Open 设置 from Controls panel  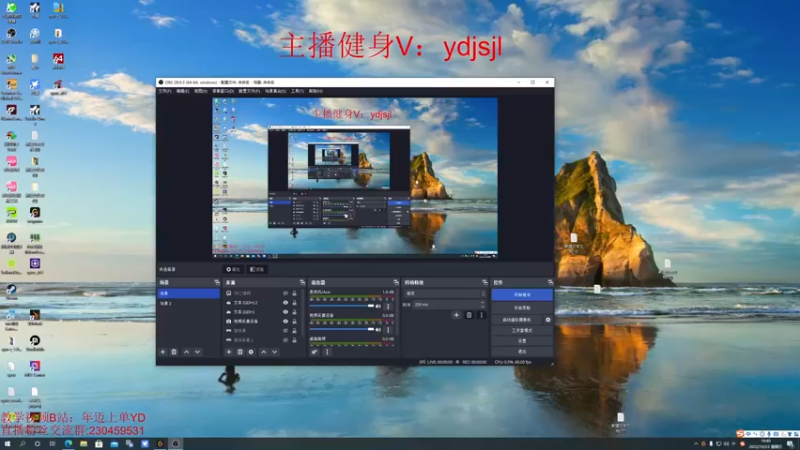coord(522,341)
